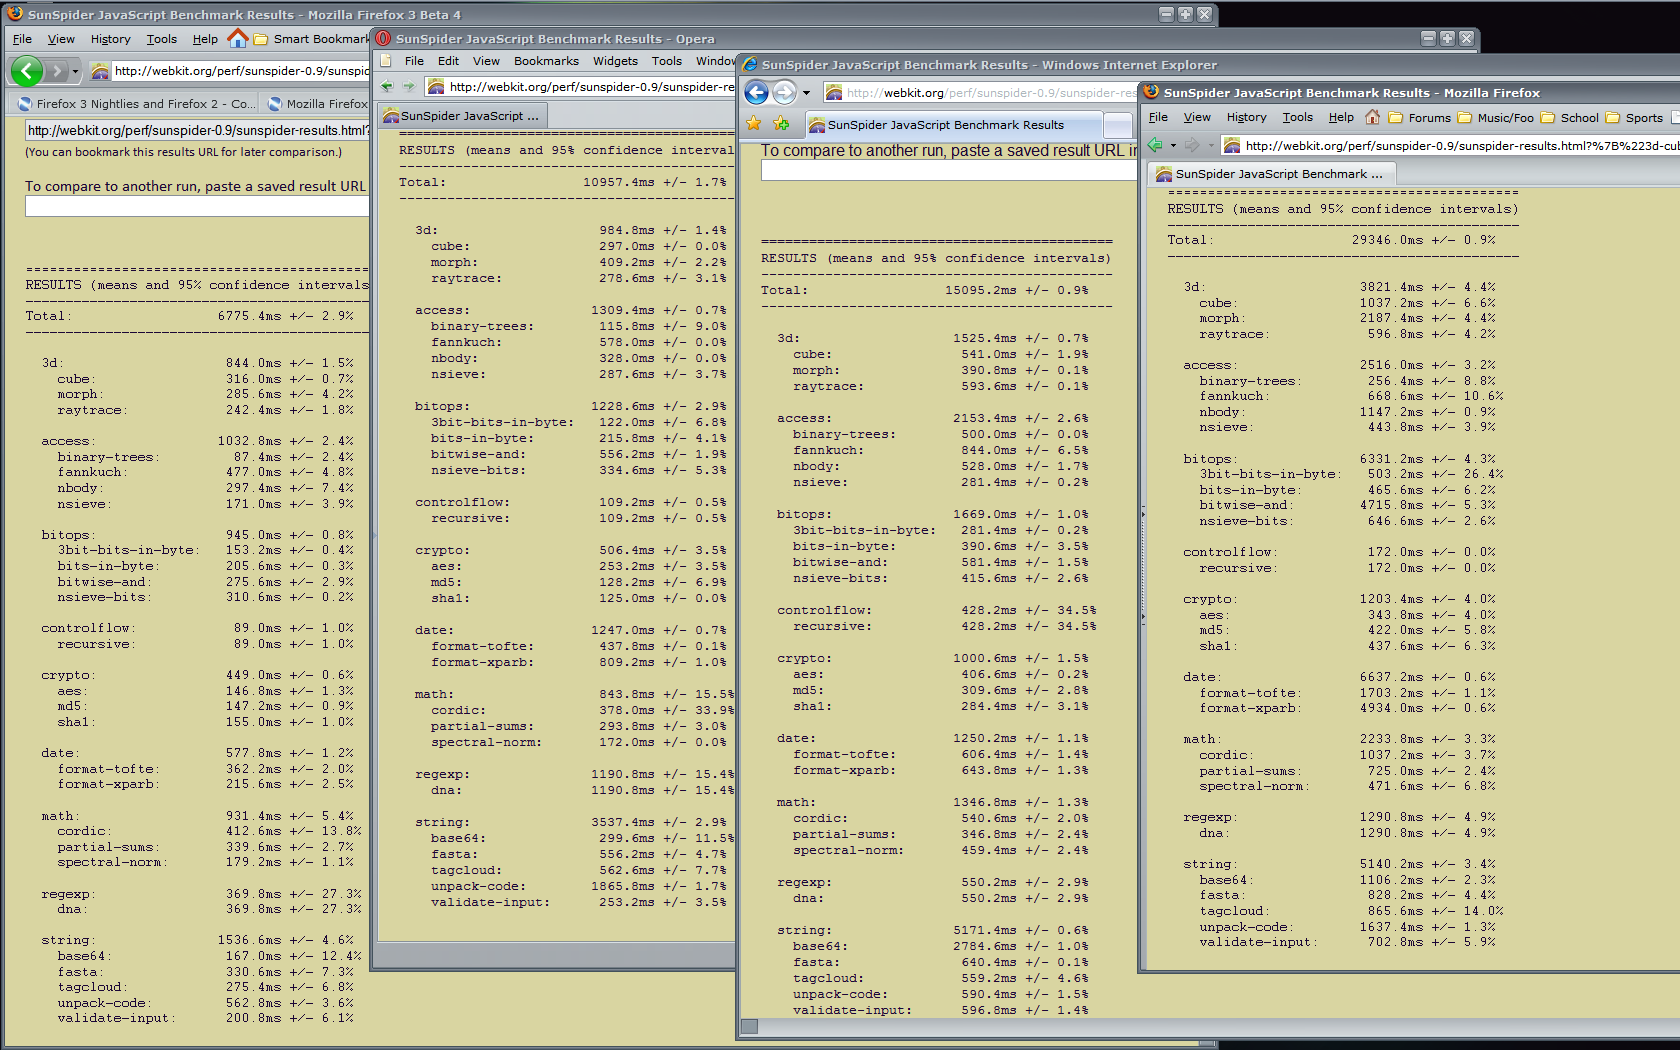Open the History menu in the right Firefox window
The image size is (1680, 1050).
[x=1246, y=118]
